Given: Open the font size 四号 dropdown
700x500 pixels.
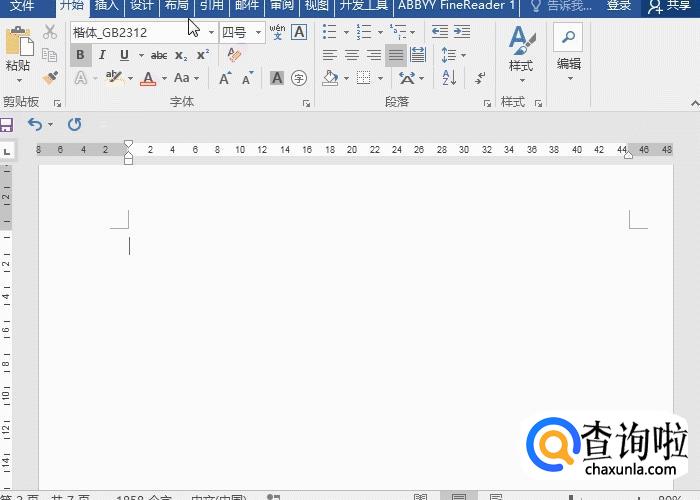Looking at the screenshot, I should pyautogui.click(x=258, y=32).
